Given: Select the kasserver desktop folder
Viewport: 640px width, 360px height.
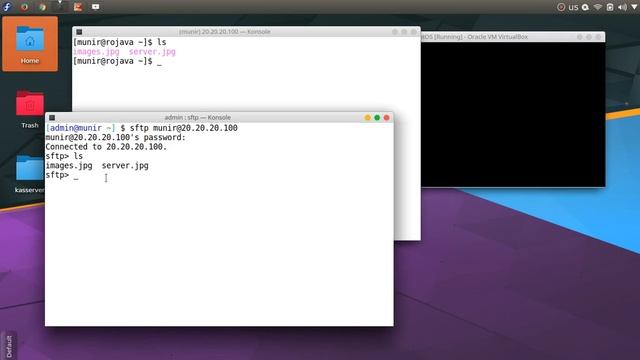Looking at the screenshot, I should pyautogui.click(x=29, y=173).
